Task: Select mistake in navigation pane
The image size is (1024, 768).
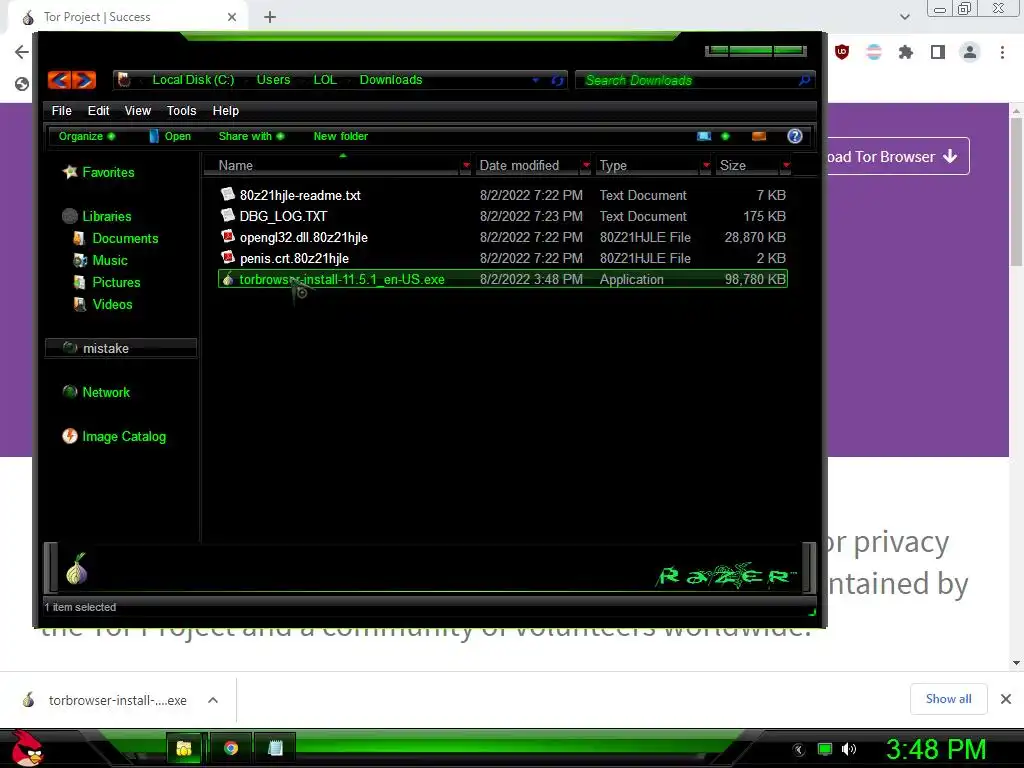Action: 121,348
